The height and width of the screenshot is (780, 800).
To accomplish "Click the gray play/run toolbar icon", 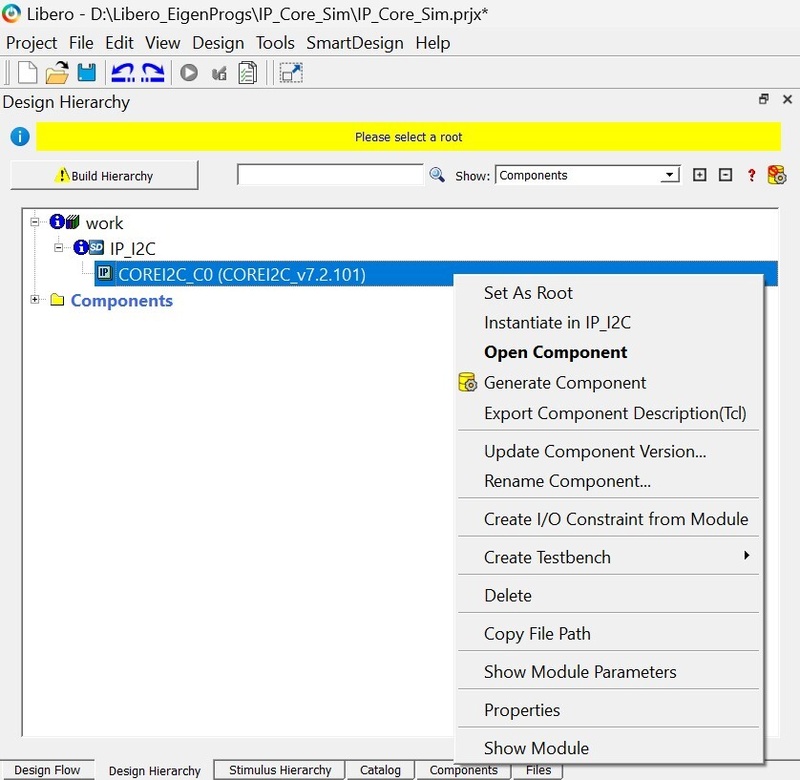I will tap(189, 72).
